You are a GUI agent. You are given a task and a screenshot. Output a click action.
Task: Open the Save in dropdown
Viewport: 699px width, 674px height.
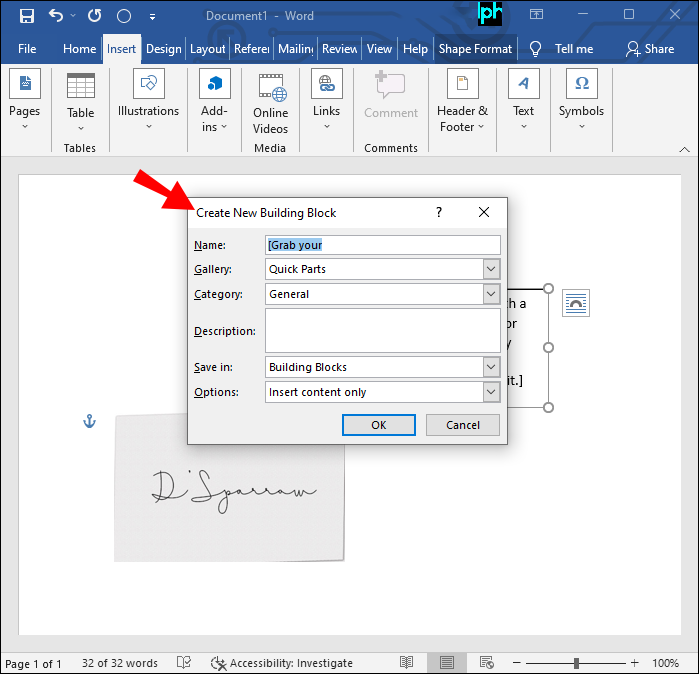pos(490,367)
